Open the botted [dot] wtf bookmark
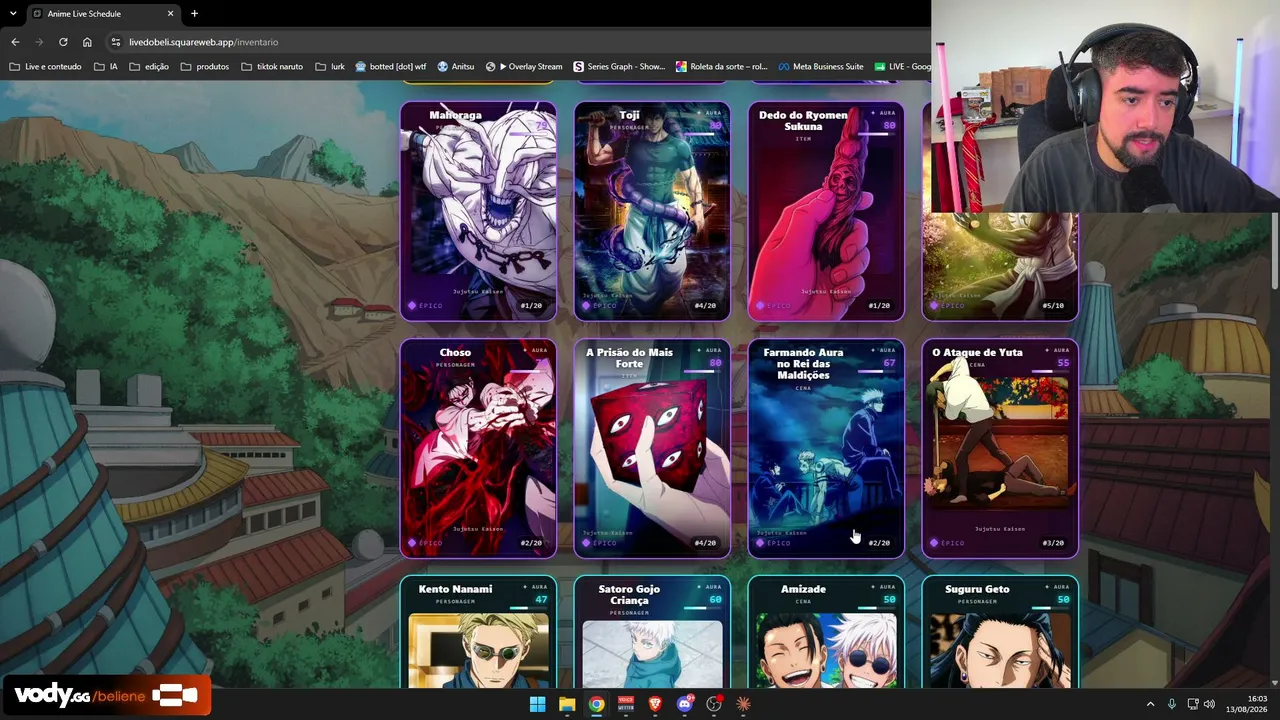1280x720 pixels. (390, 67)
